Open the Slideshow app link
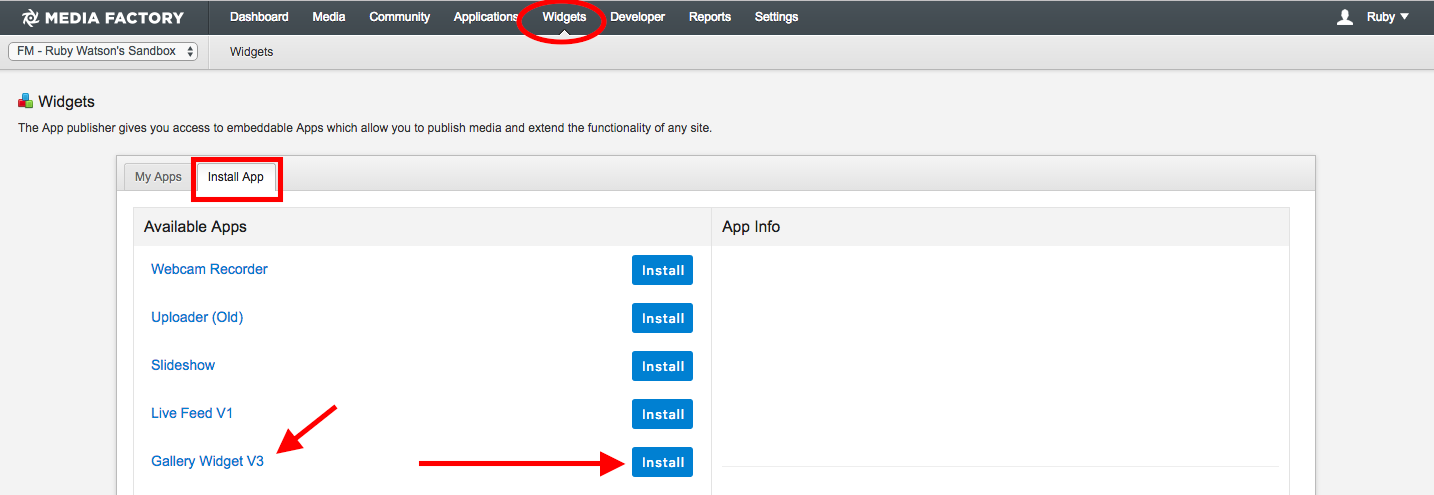1434x495 pixels. point(183,365)
